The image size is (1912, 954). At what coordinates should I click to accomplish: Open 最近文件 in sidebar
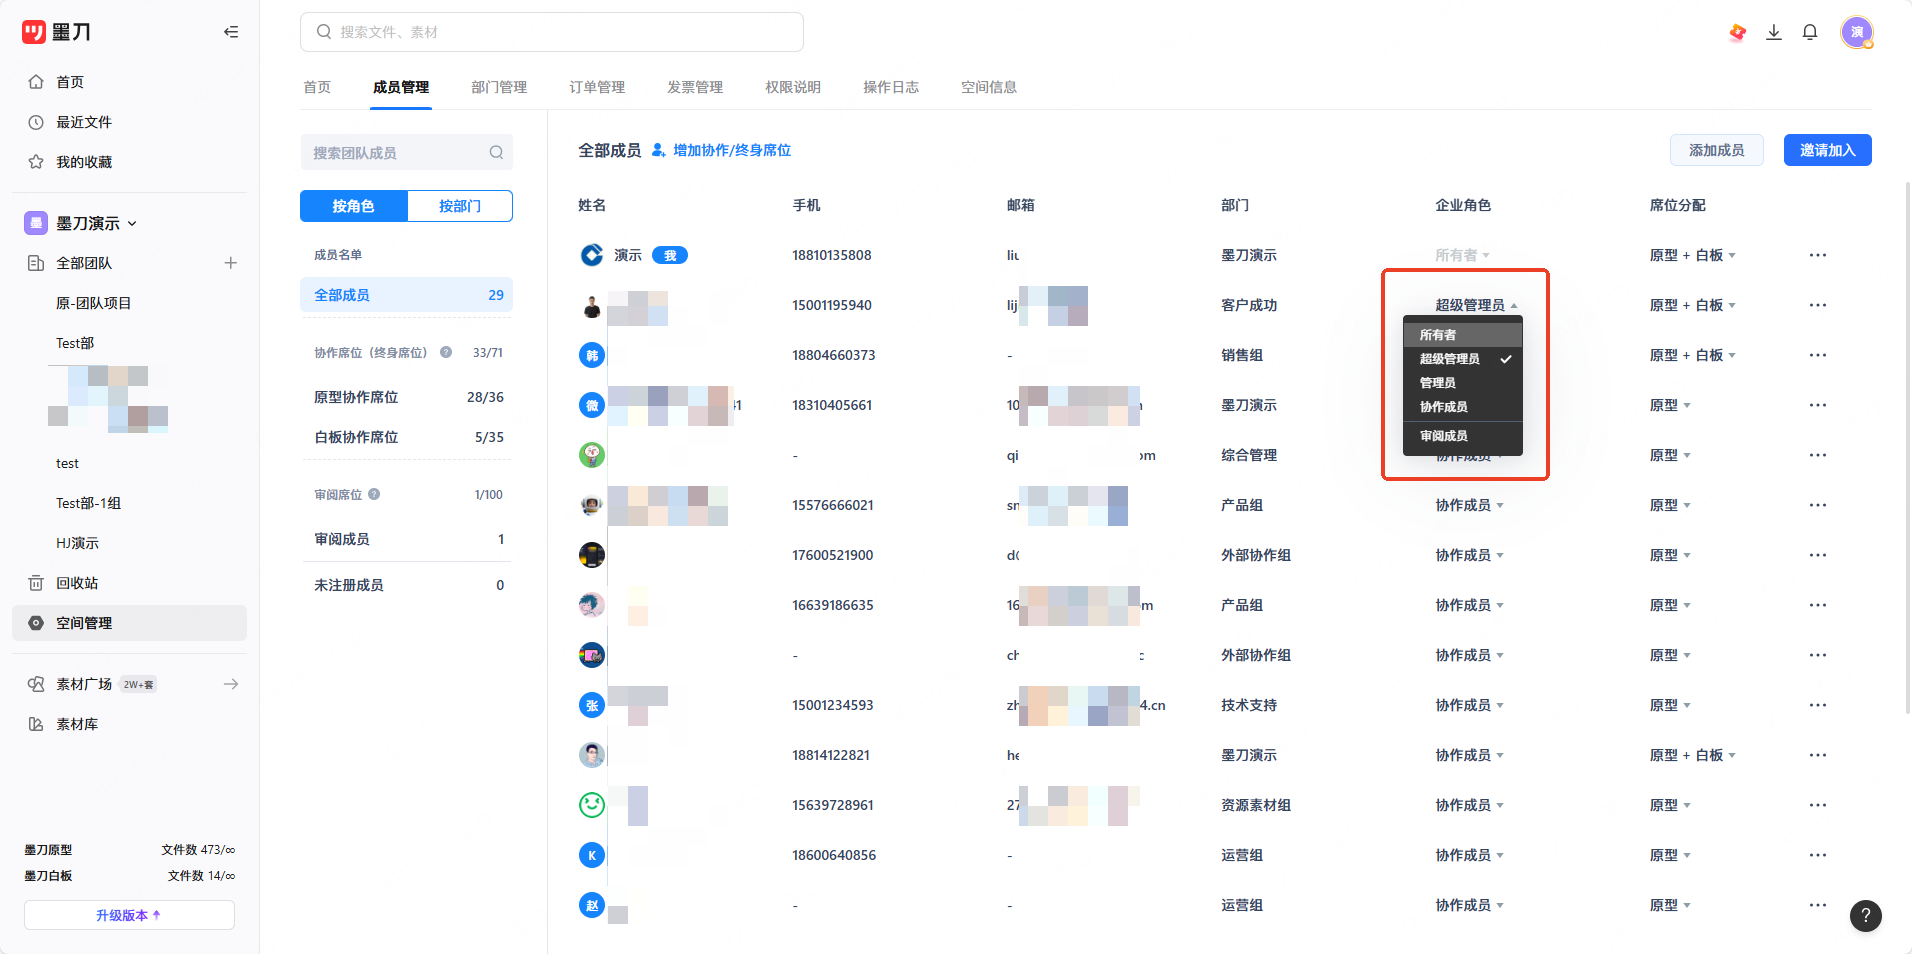point(84,122)
